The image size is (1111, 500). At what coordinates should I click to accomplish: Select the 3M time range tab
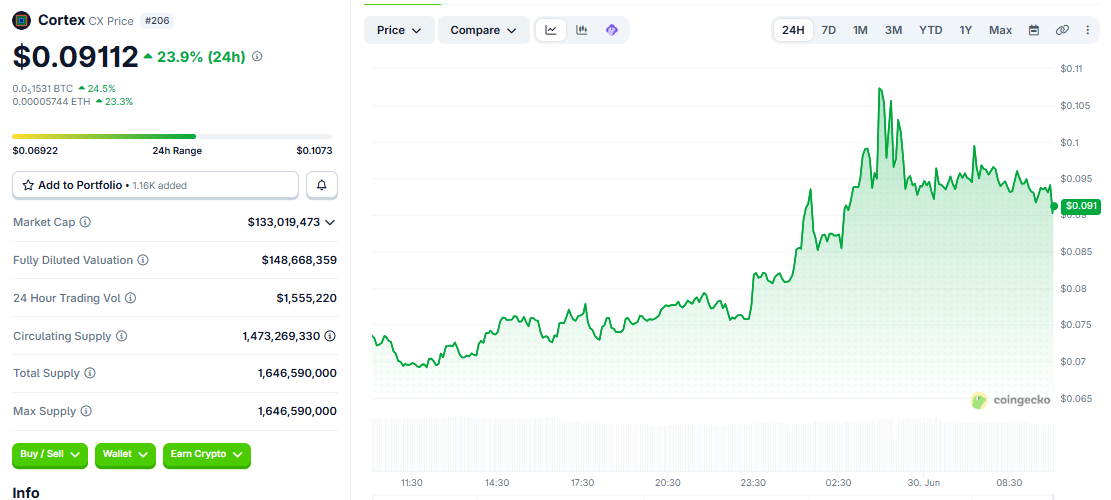(893, 30)
